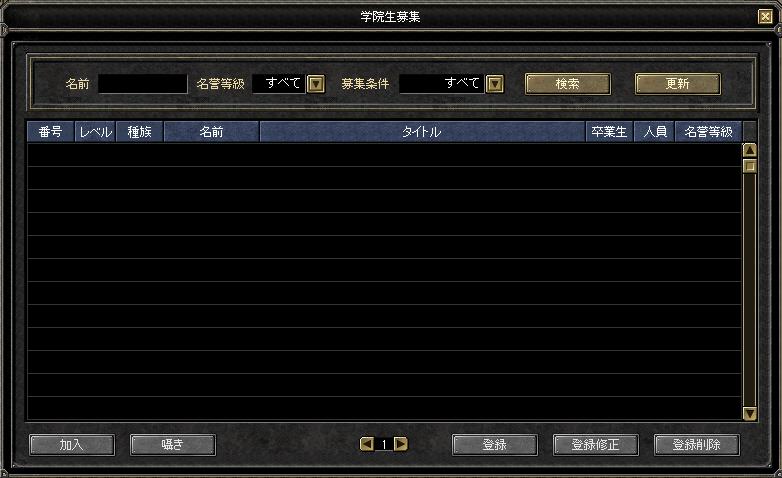Click the 登録削除 delete registration button
Image resolution: width=782 pixels, height=478 pixels.
[x=697, y=445]
